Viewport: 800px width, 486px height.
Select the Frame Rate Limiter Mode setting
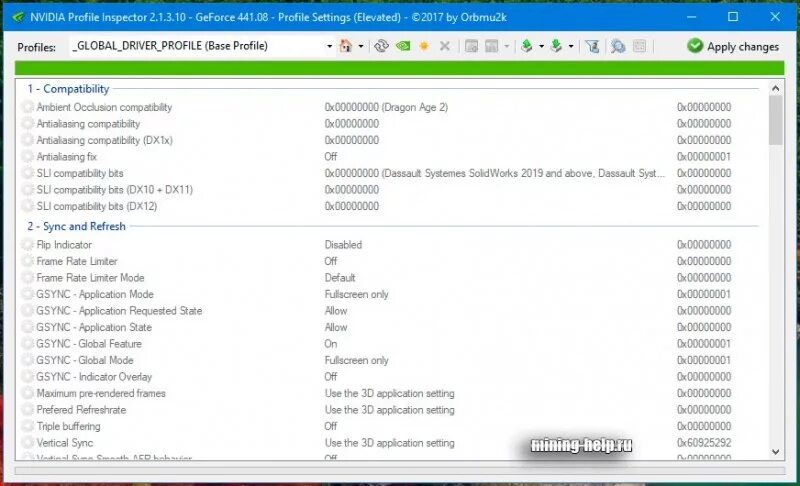click(x=390, y=277)
